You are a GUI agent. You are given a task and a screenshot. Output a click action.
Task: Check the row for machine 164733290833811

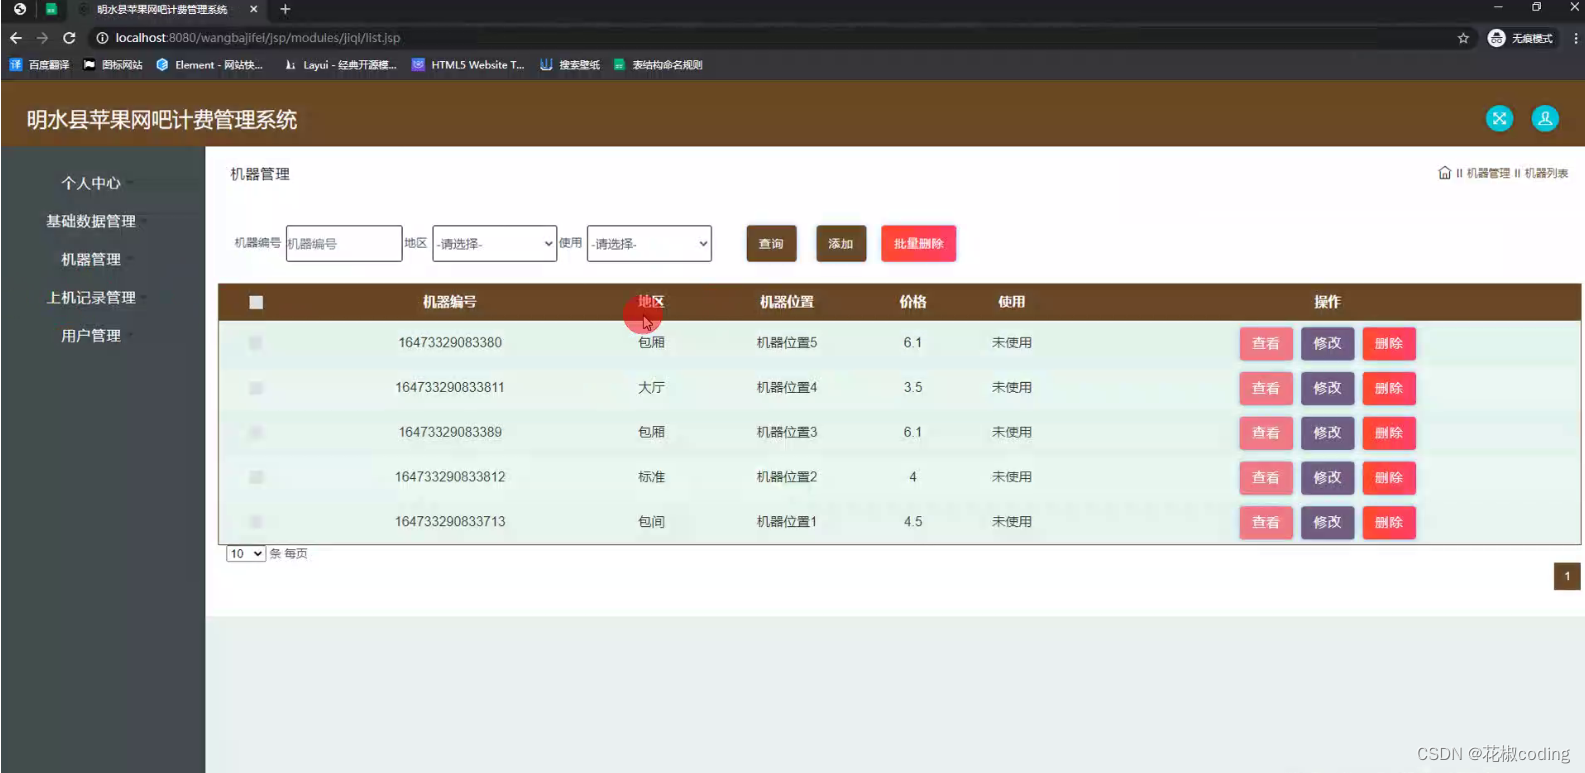click(x=256, y=388)
